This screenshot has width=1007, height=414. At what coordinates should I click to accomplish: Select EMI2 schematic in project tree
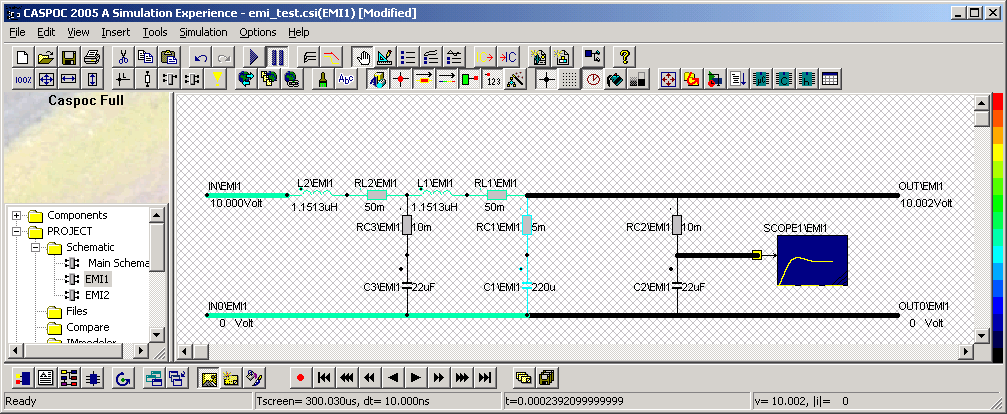97,295
